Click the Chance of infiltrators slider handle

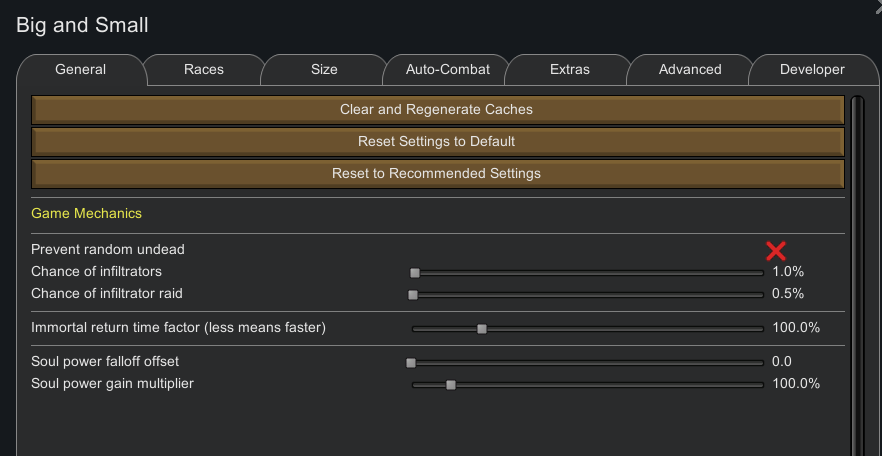point(415,272)
